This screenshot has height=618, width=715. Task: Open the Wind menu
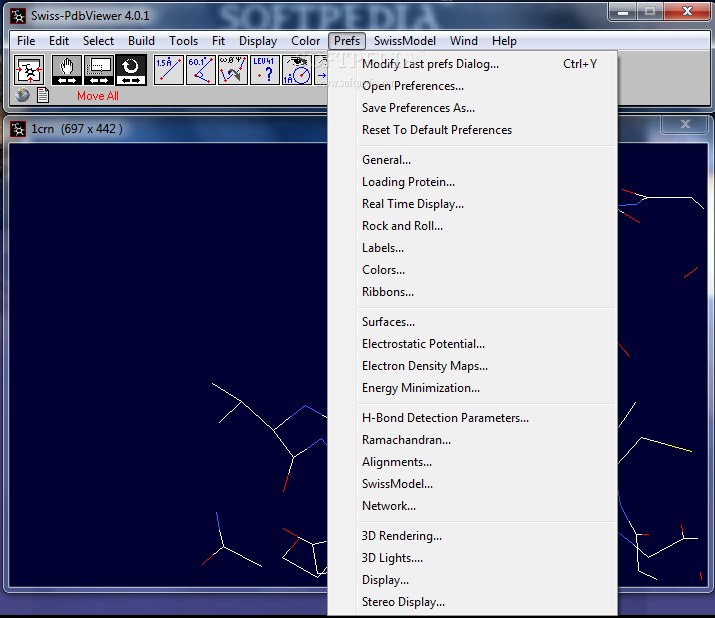coord(464,41)
